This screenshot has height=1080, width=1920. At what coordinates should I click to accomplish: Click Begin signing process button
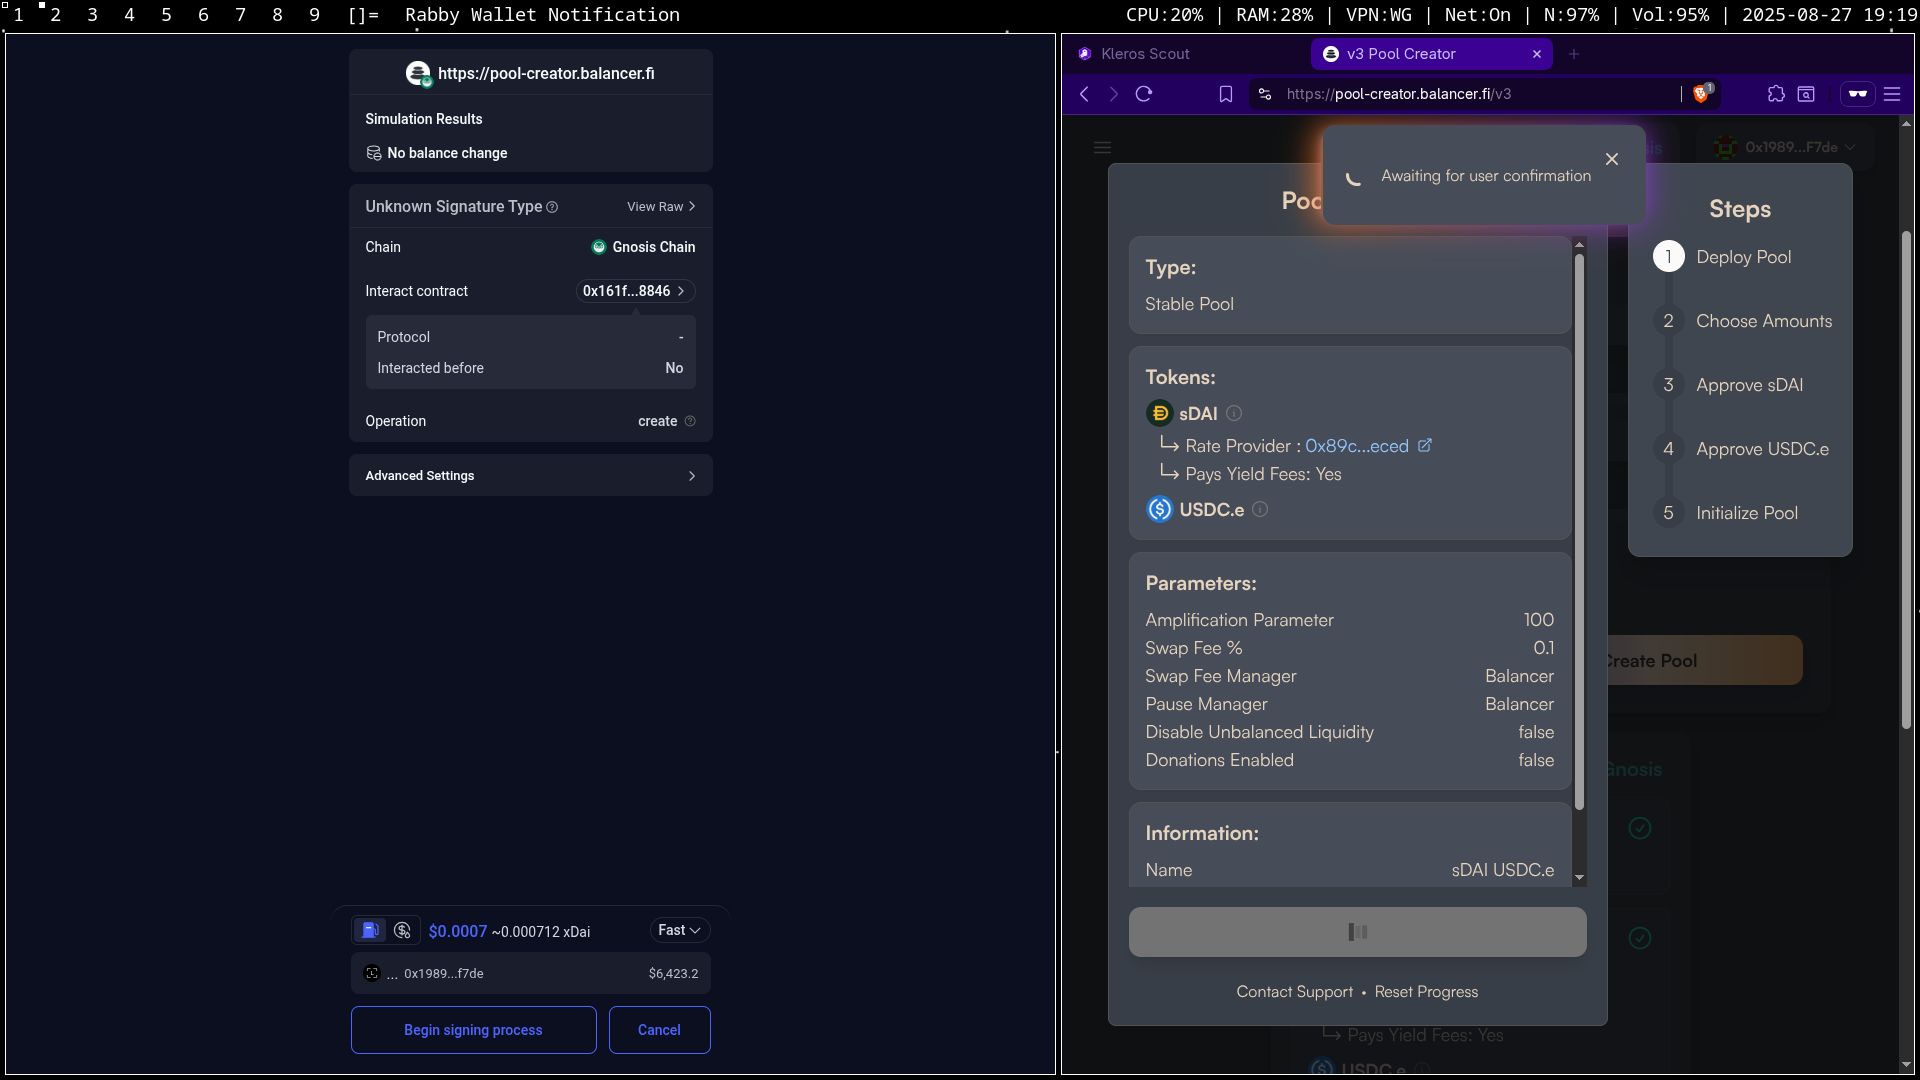pyautogui.click(x=473, y=1030)
